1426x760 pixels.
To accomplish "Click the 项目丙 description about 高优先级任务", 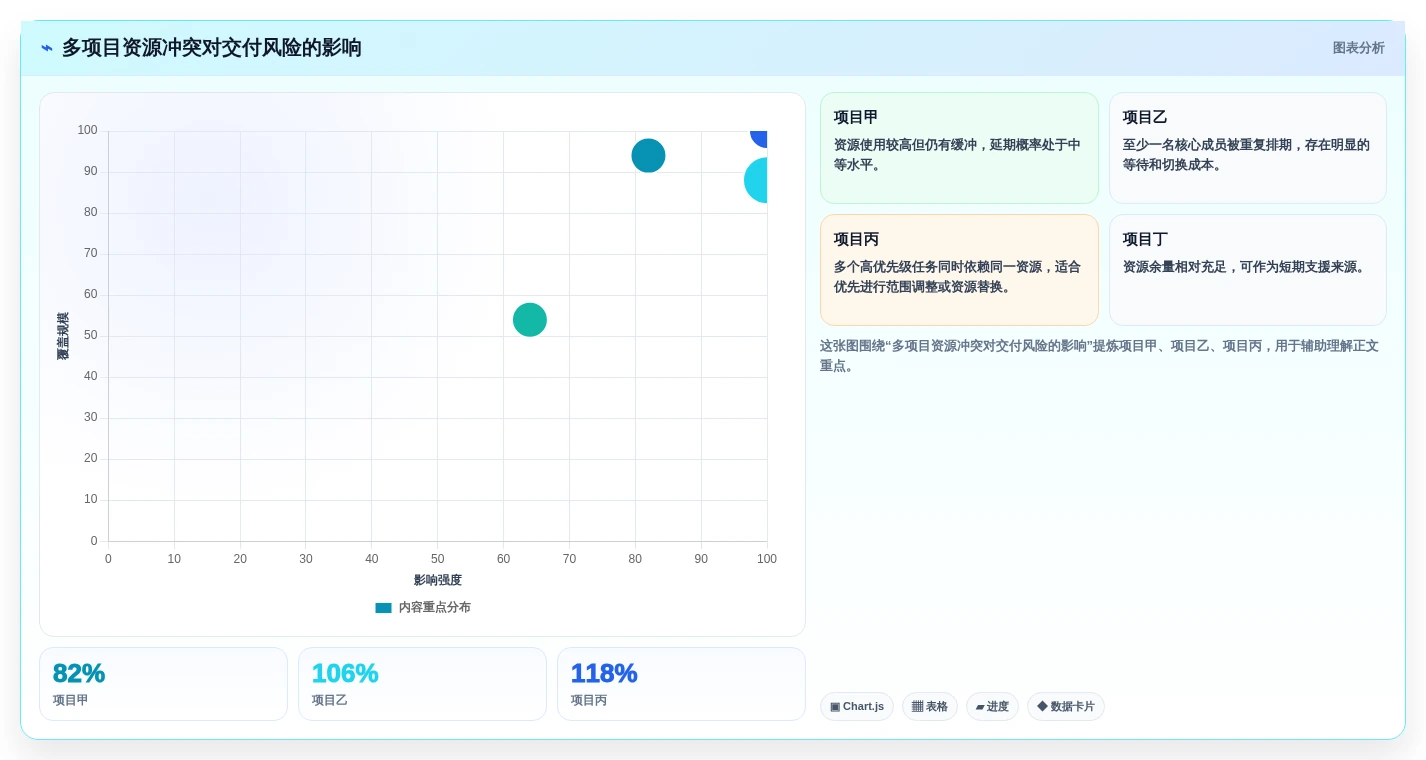I will [x=957, y=277].
